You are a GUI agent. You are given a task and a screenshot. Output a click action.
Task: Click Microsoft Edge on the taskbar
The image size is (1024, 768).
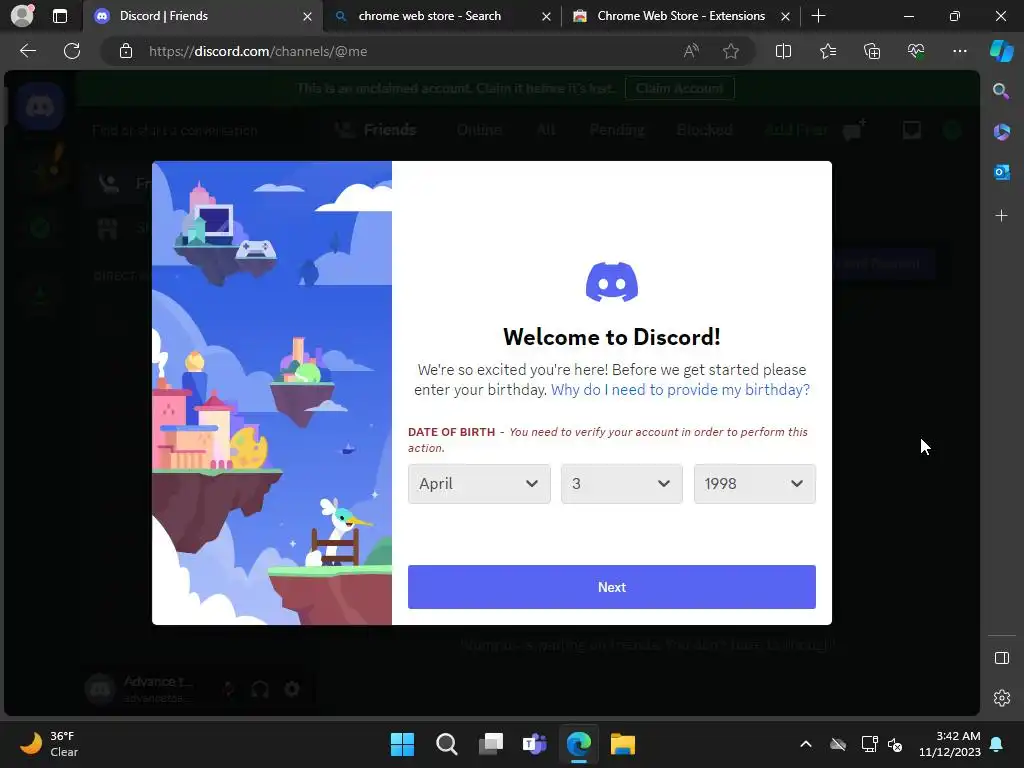(x=579, y=744)
